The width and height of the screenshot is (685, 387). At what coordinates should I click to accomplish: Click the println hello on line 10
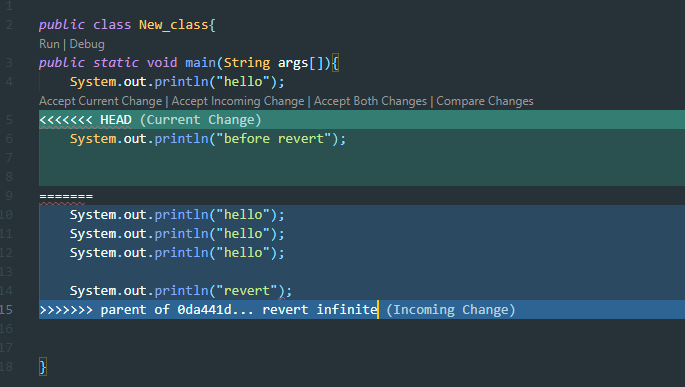tap(177, 215)
